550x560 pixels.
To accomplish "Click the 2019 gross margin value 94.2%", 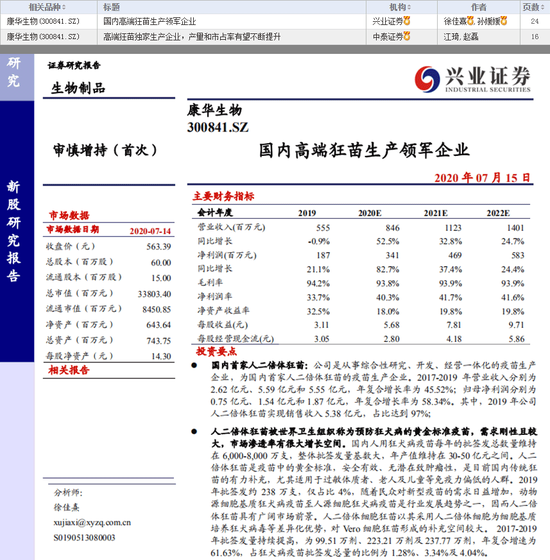I will pos(318,284).
